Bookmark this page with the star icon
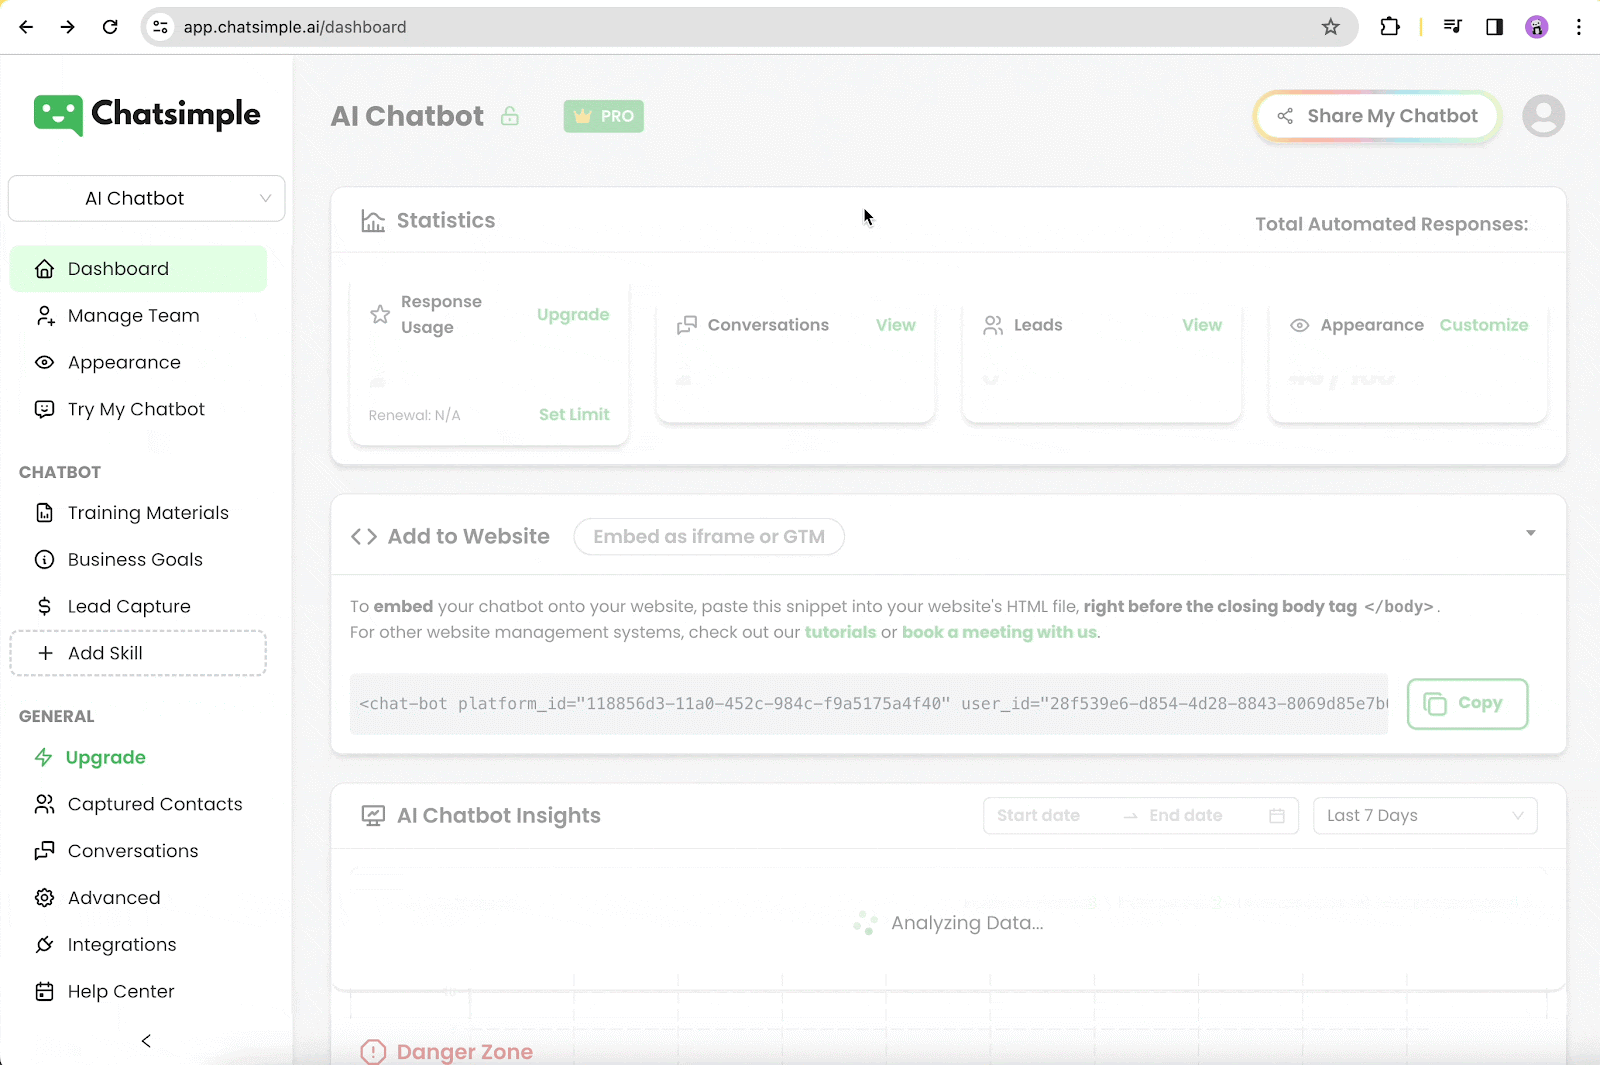The image size is (1600, 1065). (1330, 27)
